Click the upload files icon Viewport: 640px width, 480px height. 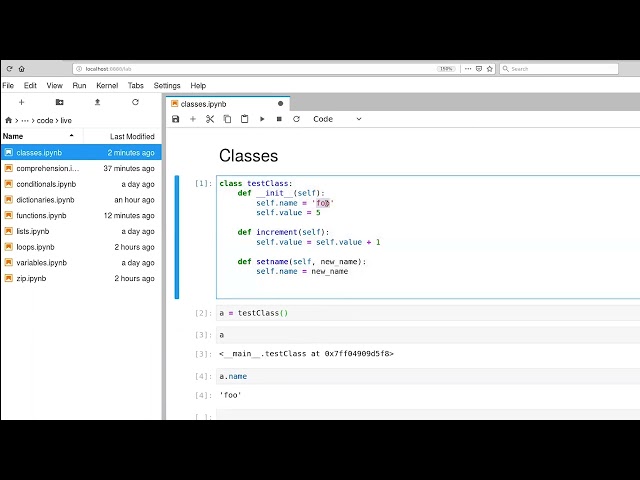98,102
